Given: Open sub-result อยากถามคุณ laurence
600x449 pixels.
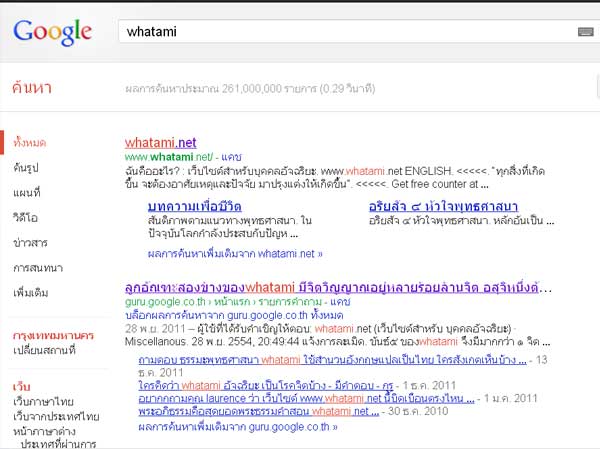Looking at the screenshot, I should coord(306,398).
